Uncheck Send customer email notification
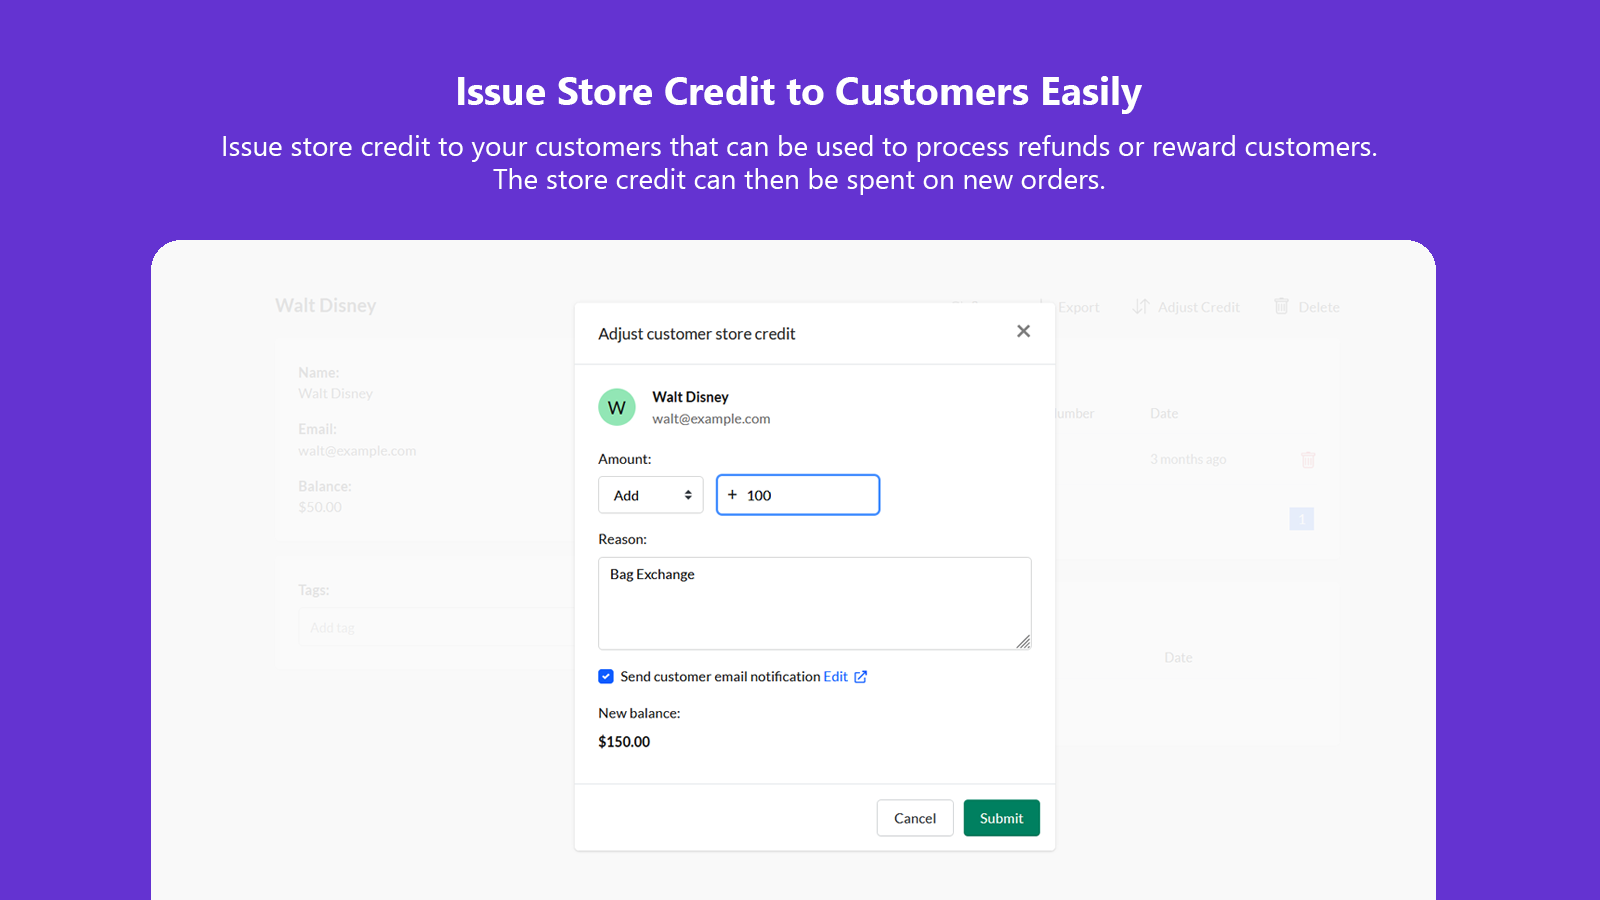This screenshot has width=1600, height=900. tap(605, 676)
